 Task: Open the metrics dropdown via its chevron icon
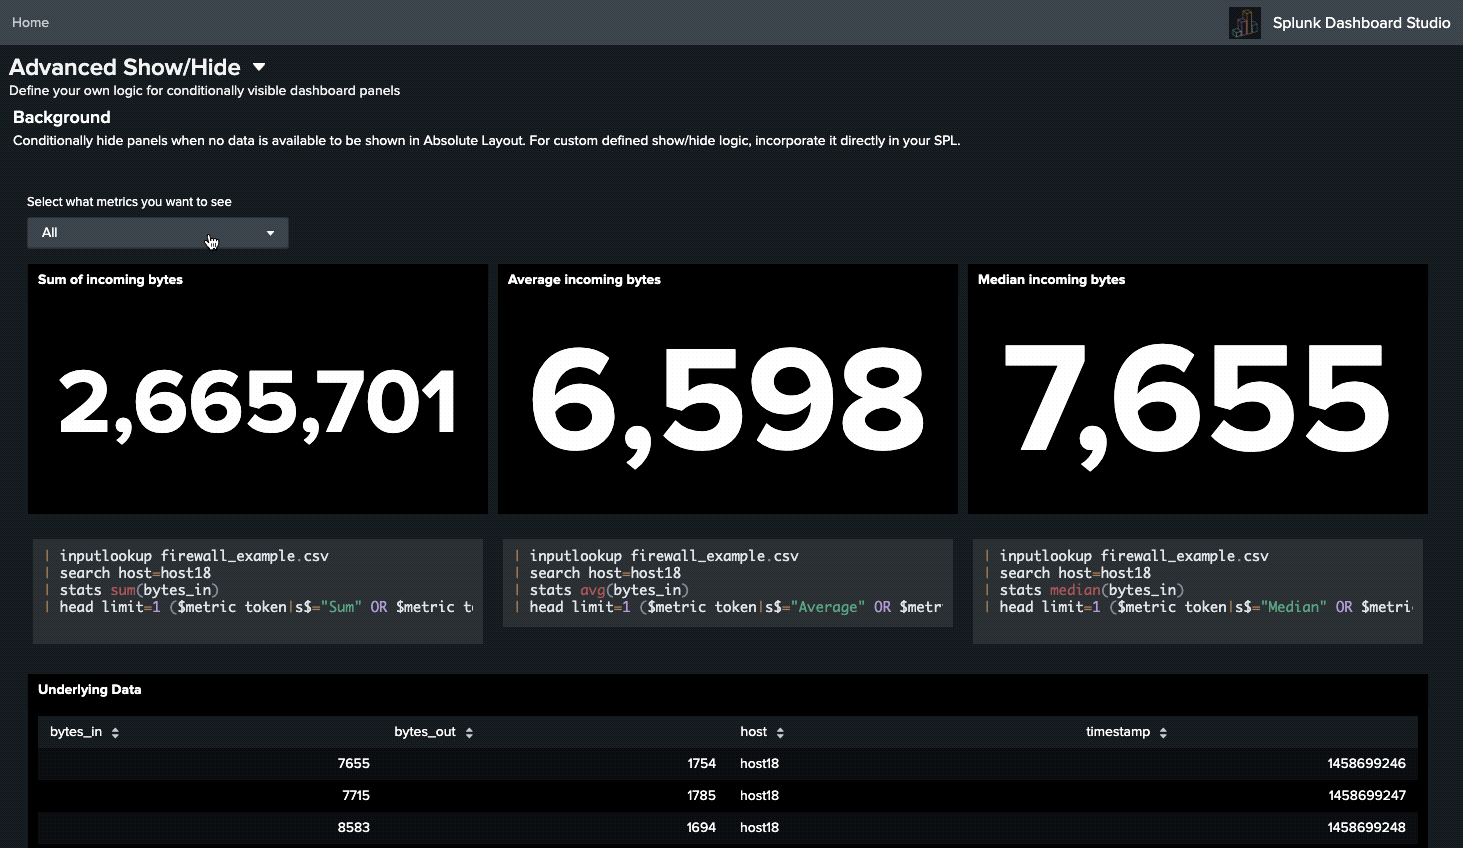coord(269,232)
